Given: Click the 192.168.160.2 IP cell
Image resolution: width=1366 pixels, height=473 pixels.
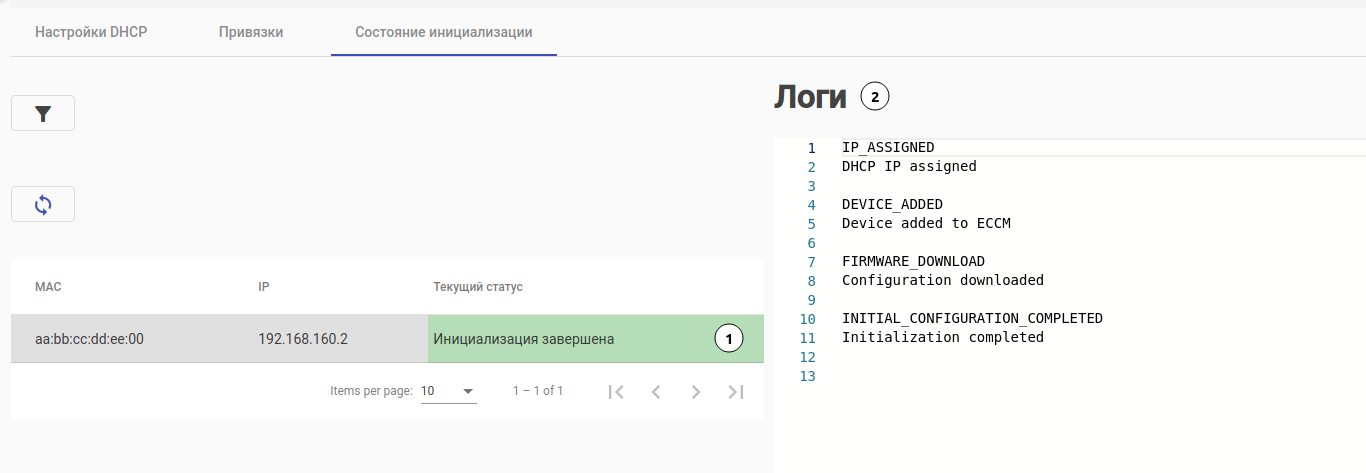Looking at the screenshot, I should pyautogui.click(x=303, y=339).
